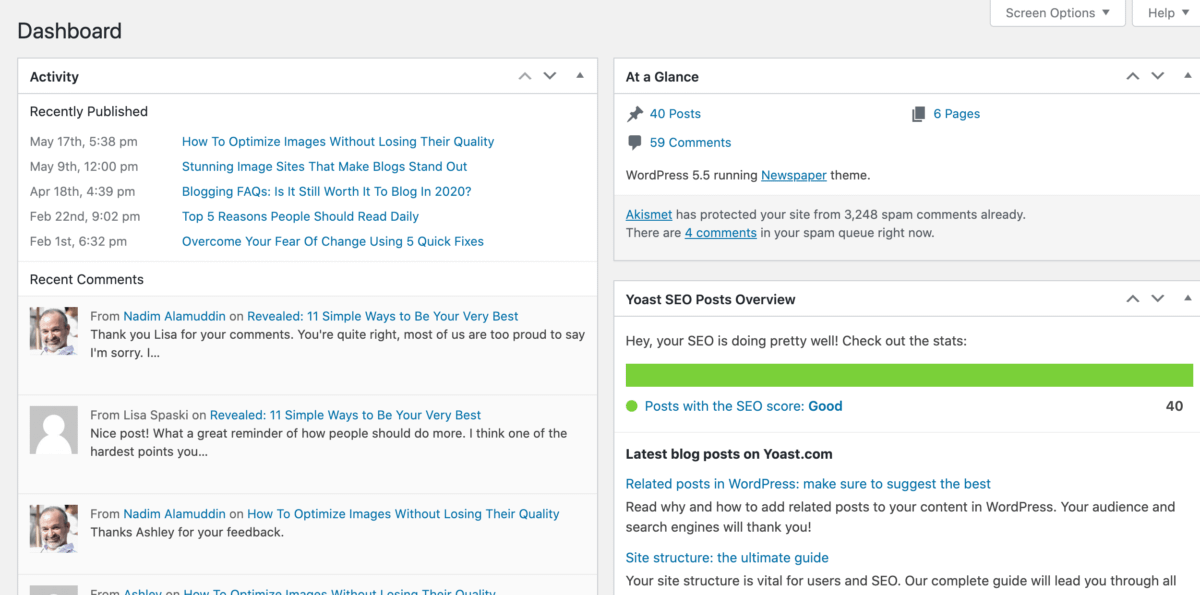This screenshot has height=595, width=1200.
Task: Open the Newspaper theme link
Action: click(793, 175)
